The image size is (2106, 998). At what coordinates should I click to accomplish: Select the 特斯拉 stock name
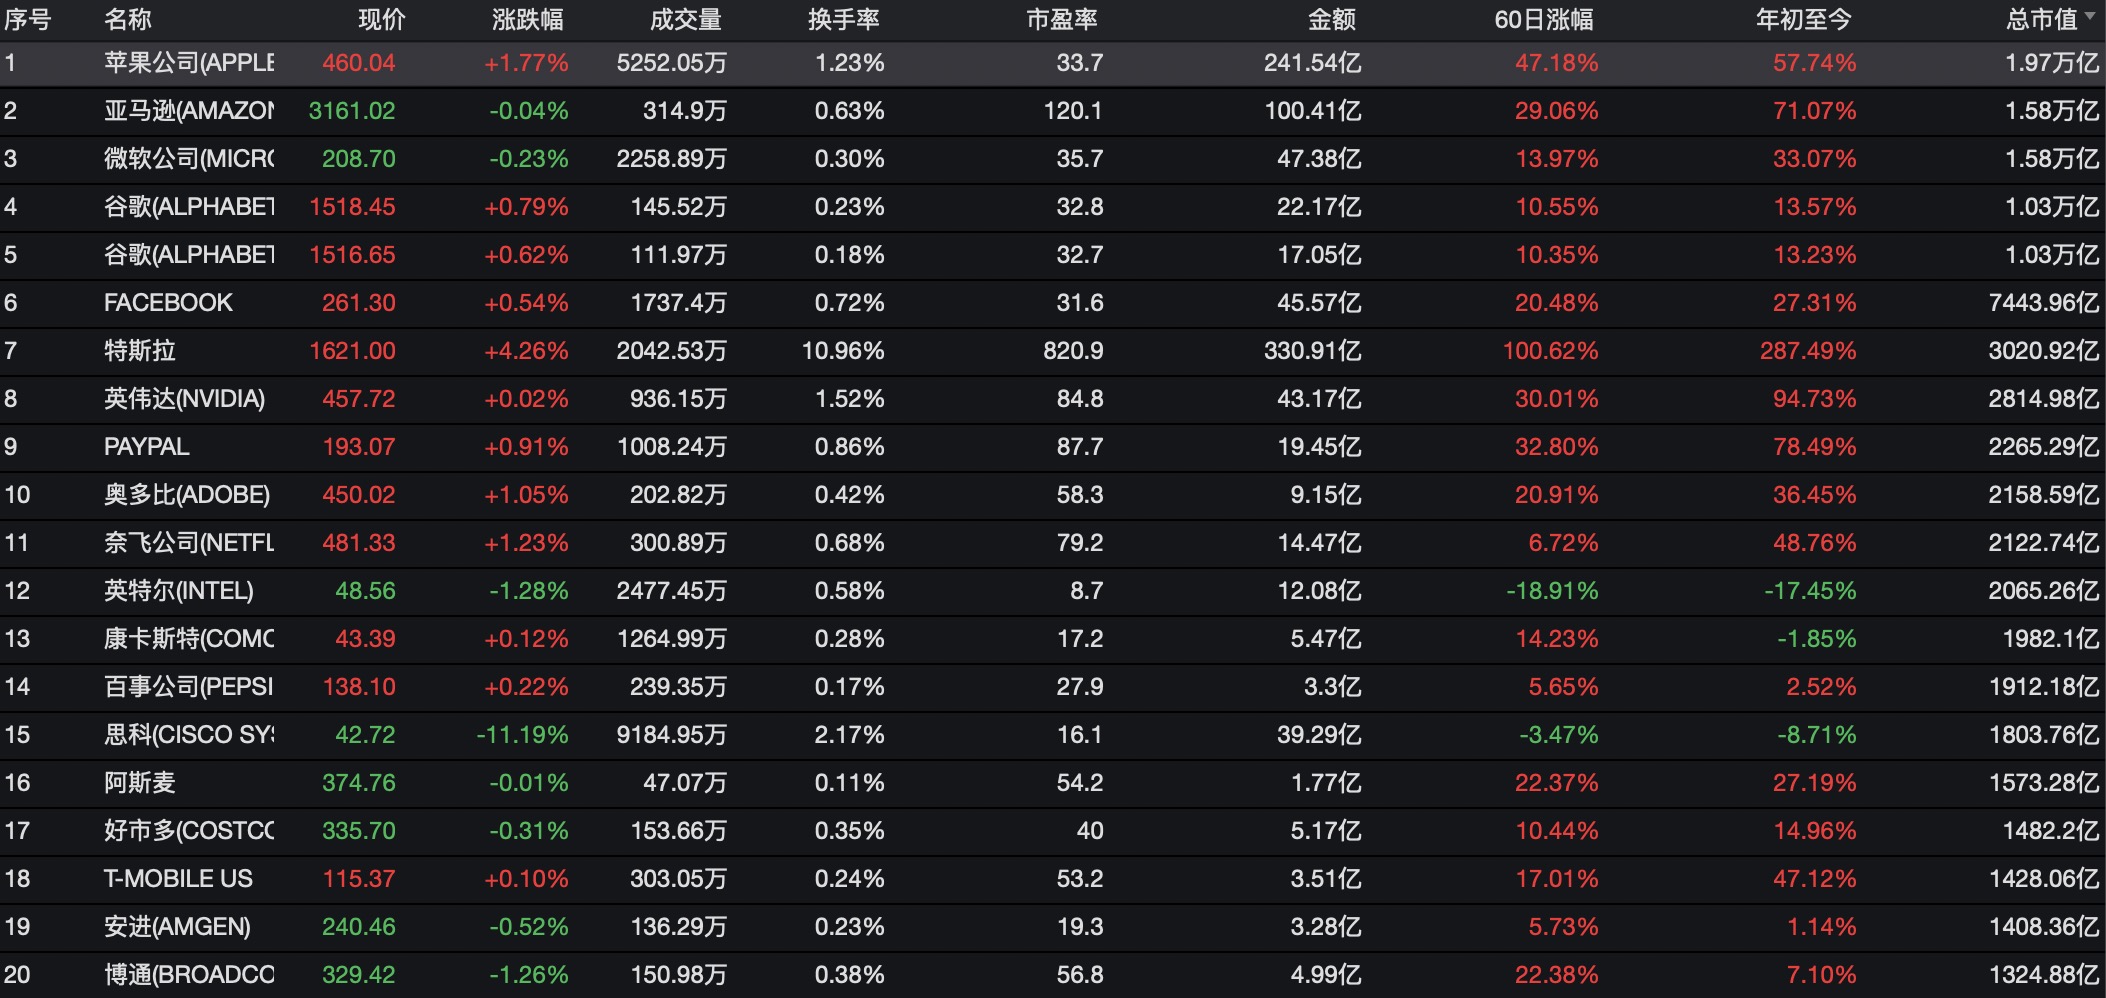click(x=140, y=351)
